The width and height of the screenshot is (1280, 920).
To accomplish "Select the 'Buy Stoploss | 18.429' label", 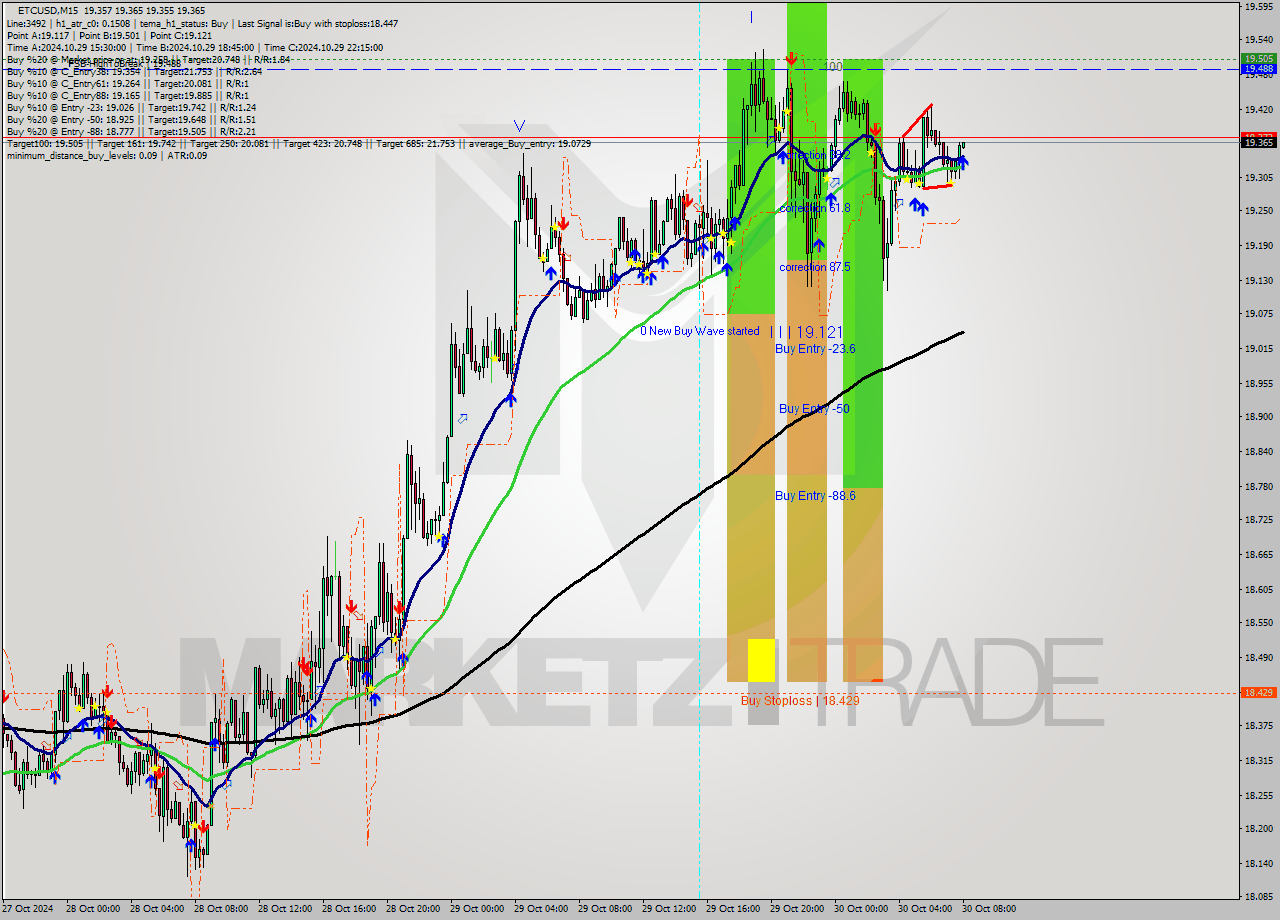I will pyautogui.click(x=800, y=701).
